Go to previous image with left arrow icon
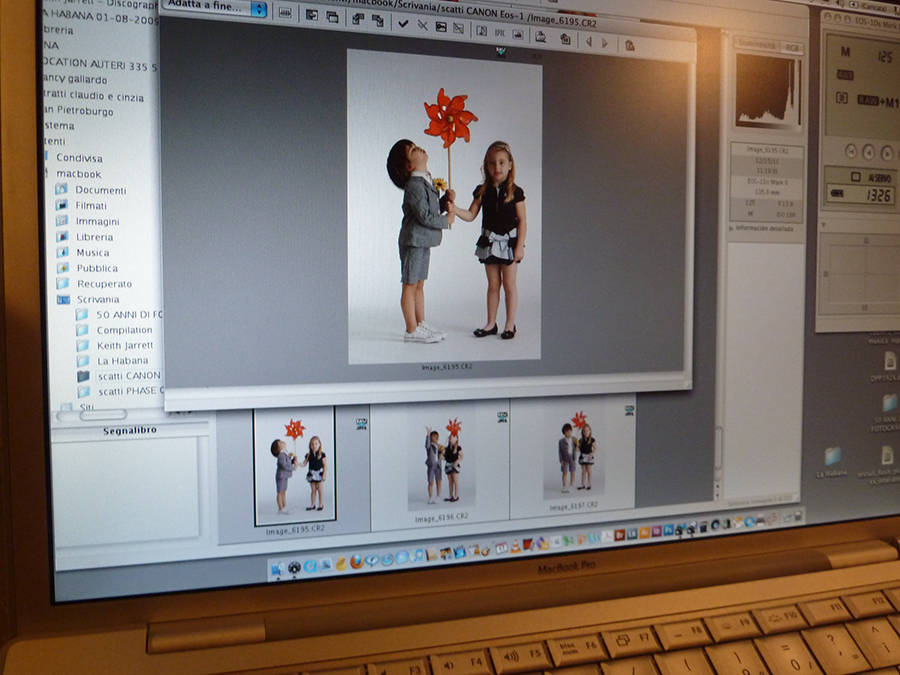This screenshot has width=900, height=675. (588, 42)
